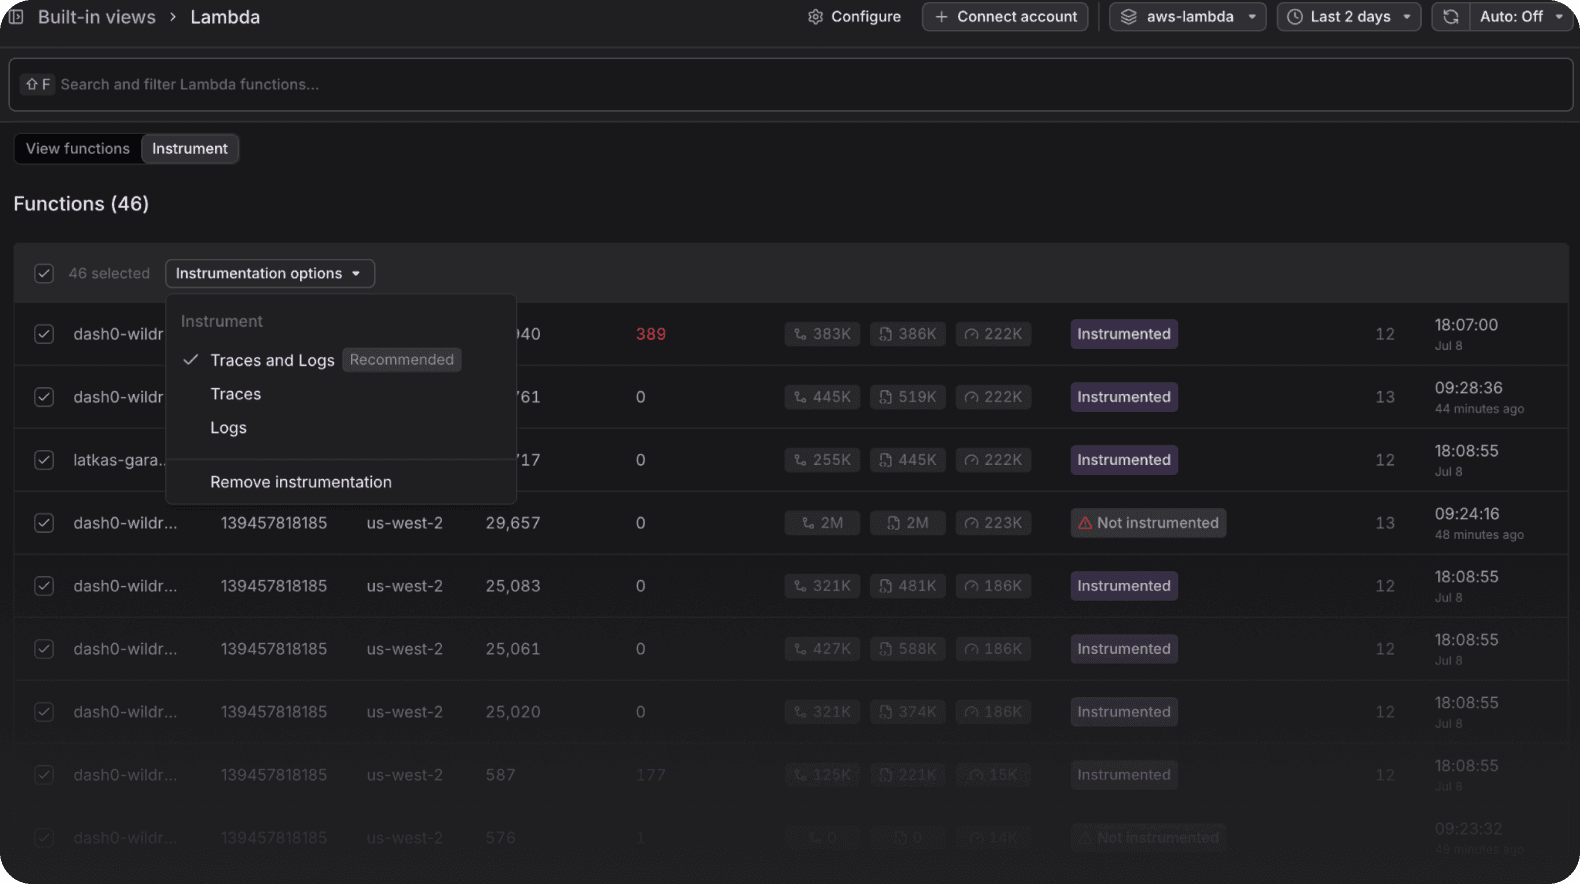This screenshot has width=1580, height=884.
Task: Click the sidebar toggle icon beside Built-in views
Action: click(16, 17)
